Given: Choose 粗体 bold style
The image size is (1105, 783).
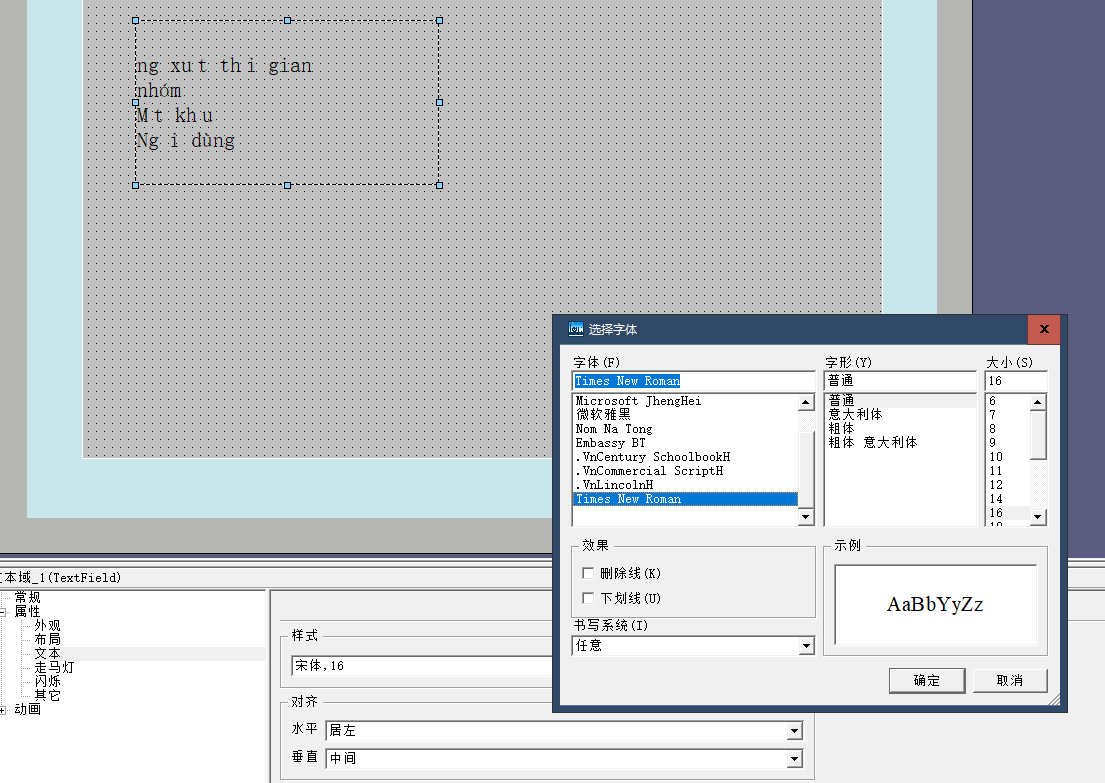Looking at the screenshot, I should (900, 429).
